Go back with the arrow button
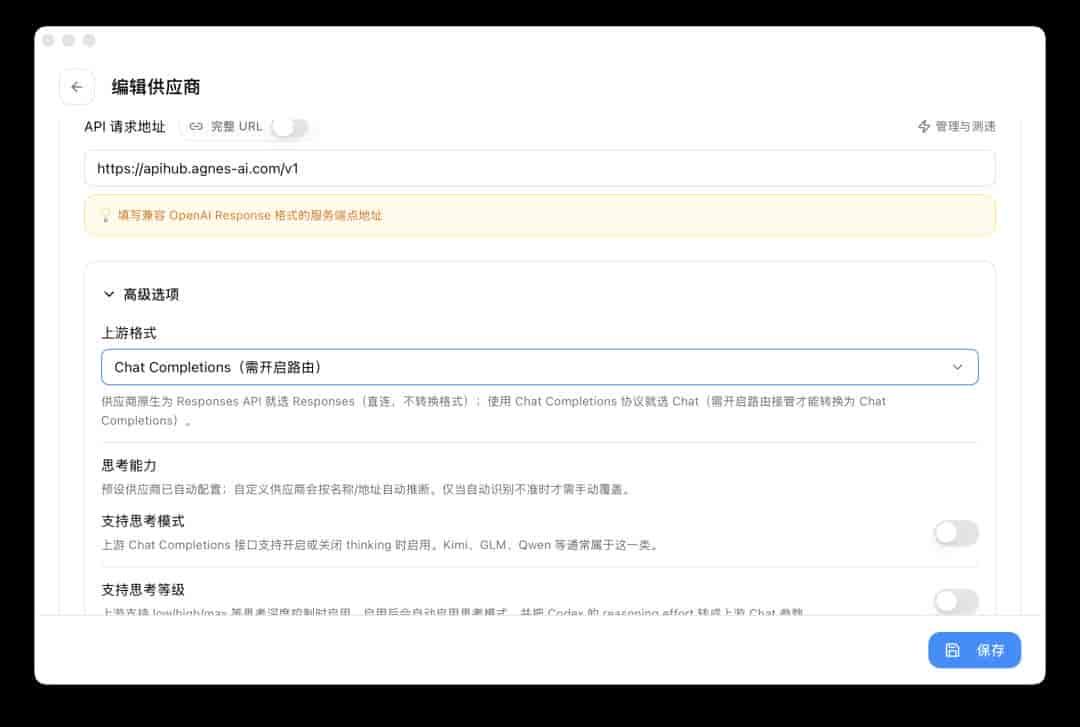This screenshot has width=1080, height=727. [76, 88]
